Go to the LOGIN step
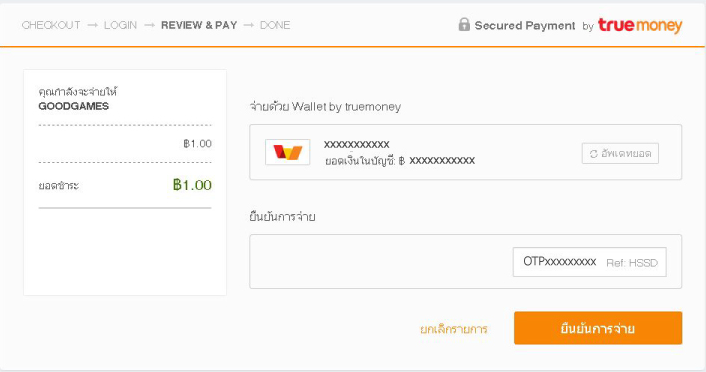Image resolution: width=706 pixels, height=372 pixels. pyautogui.click(x=120, y=25)
